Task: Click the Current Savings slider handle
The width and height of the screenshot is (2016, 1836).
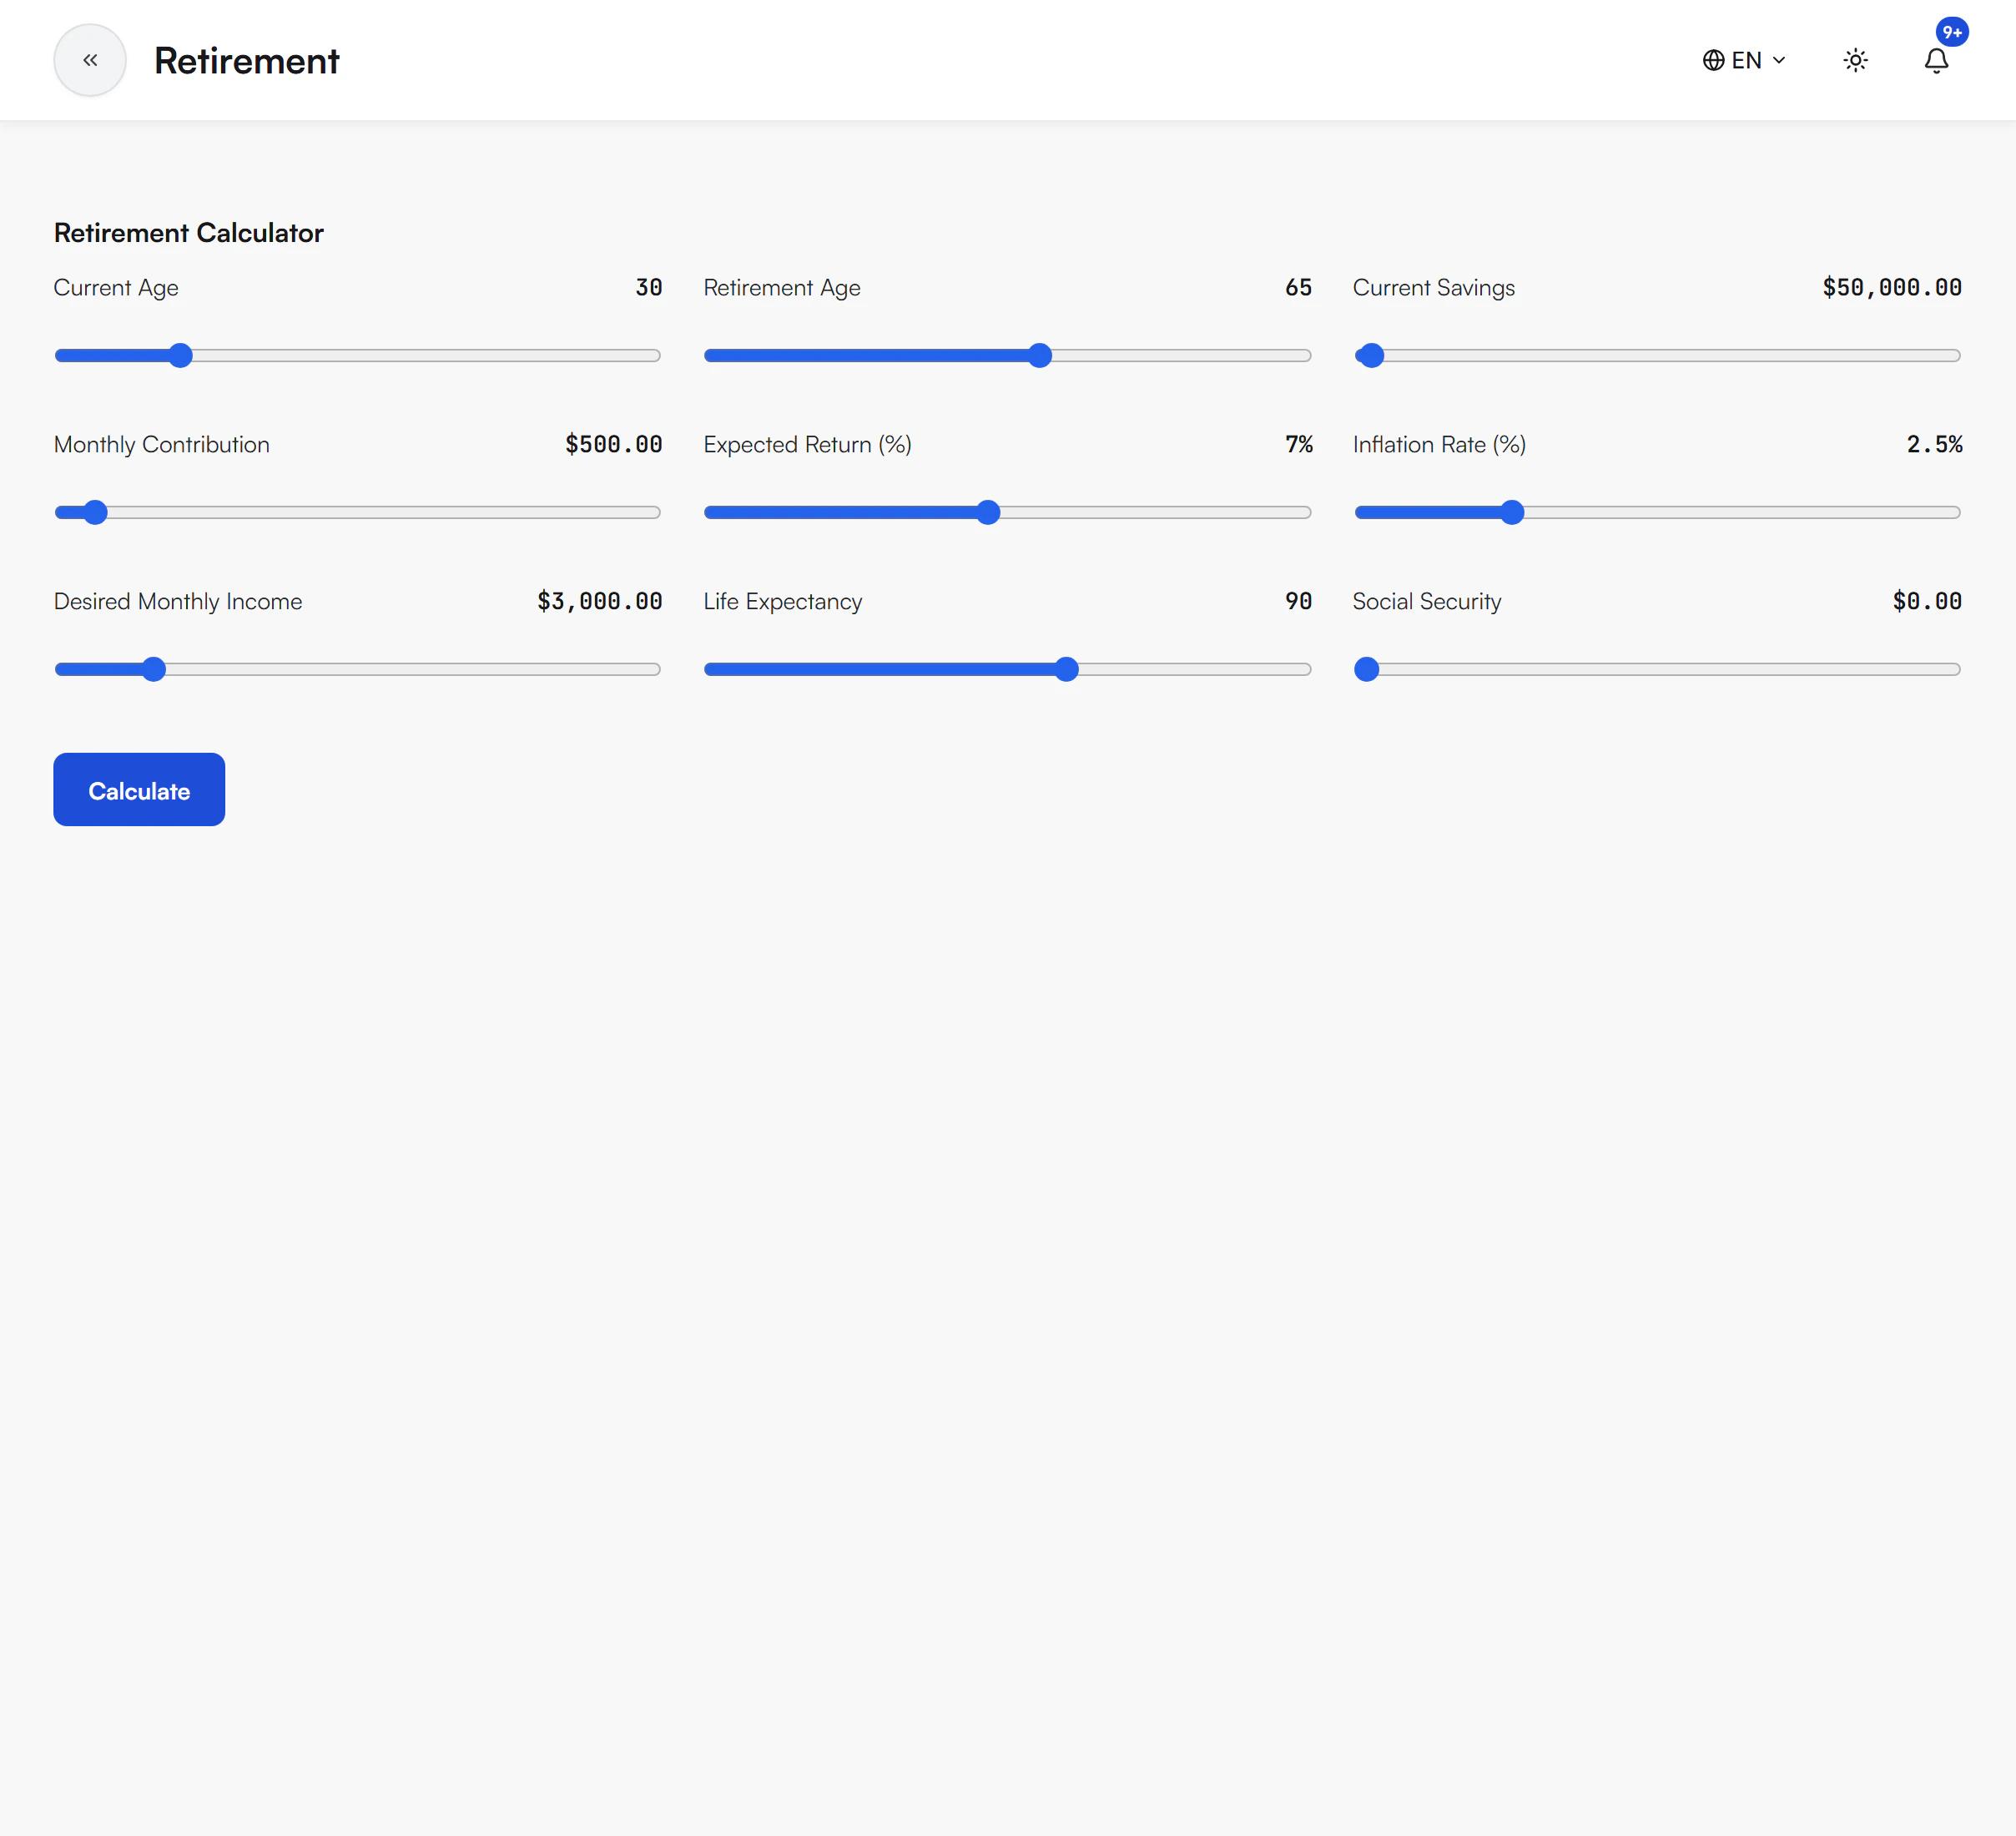Action: click(x=1372, y=355)
